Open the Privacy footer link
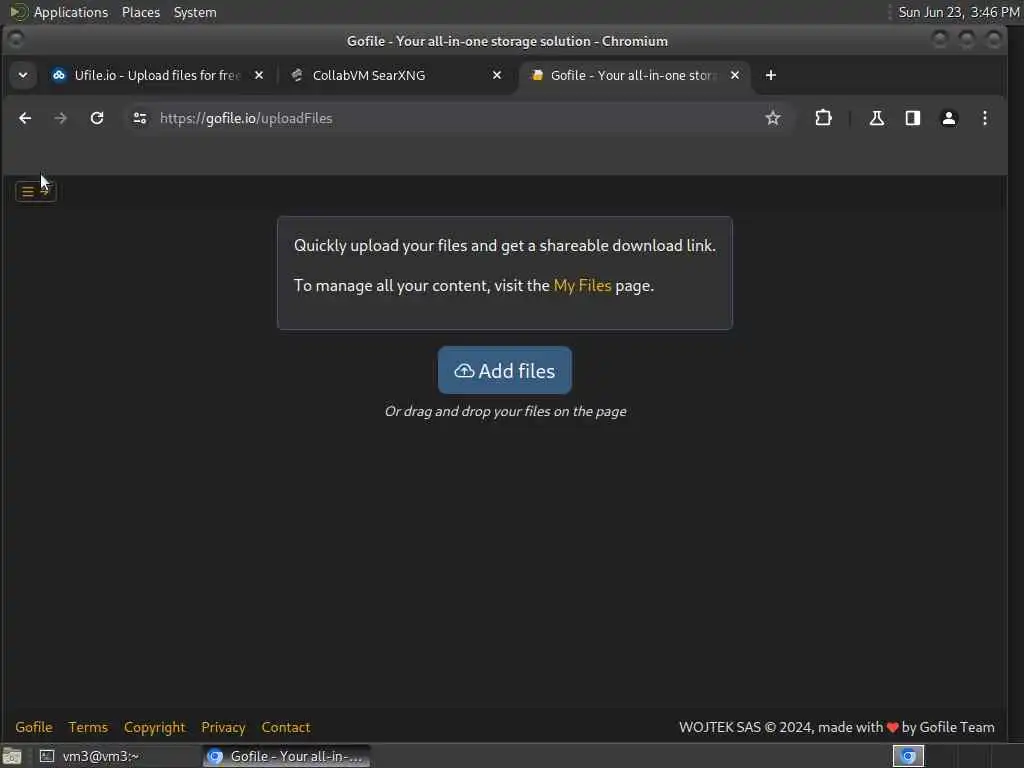Viewport: 1024px width, 768px height. (x=223, y=727)
